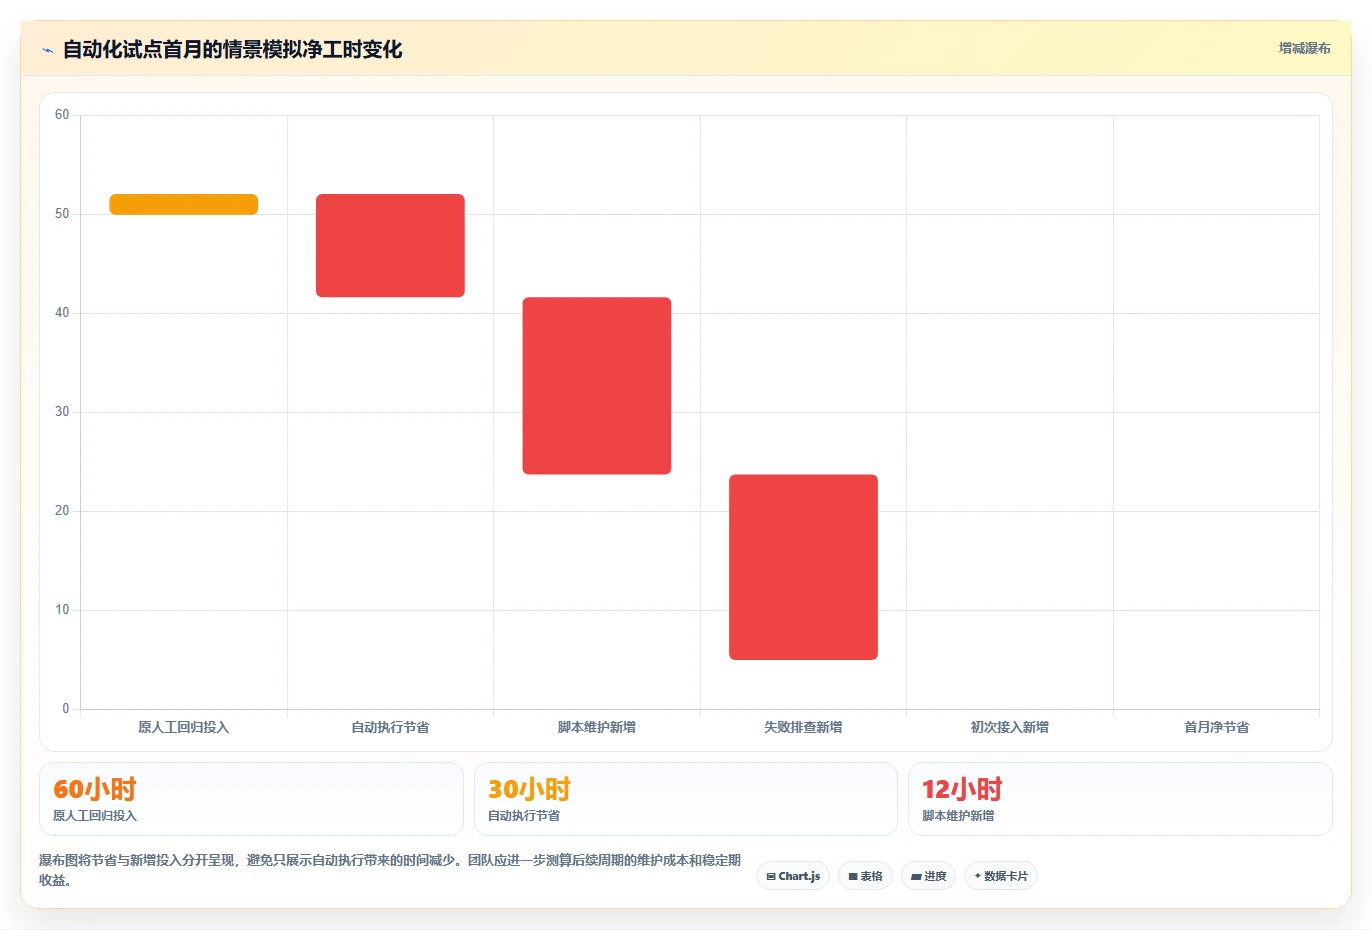Click the 原人工回归投入 axis label
The height and width of the screenshot is (930, 1372).
coord(184,727)
